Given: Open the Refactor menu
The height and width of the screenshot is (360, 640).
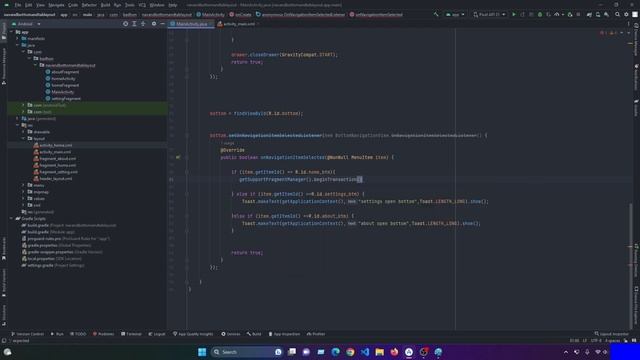Looking at the screenshot, I should pyautogui.click(x=89, y=5).
